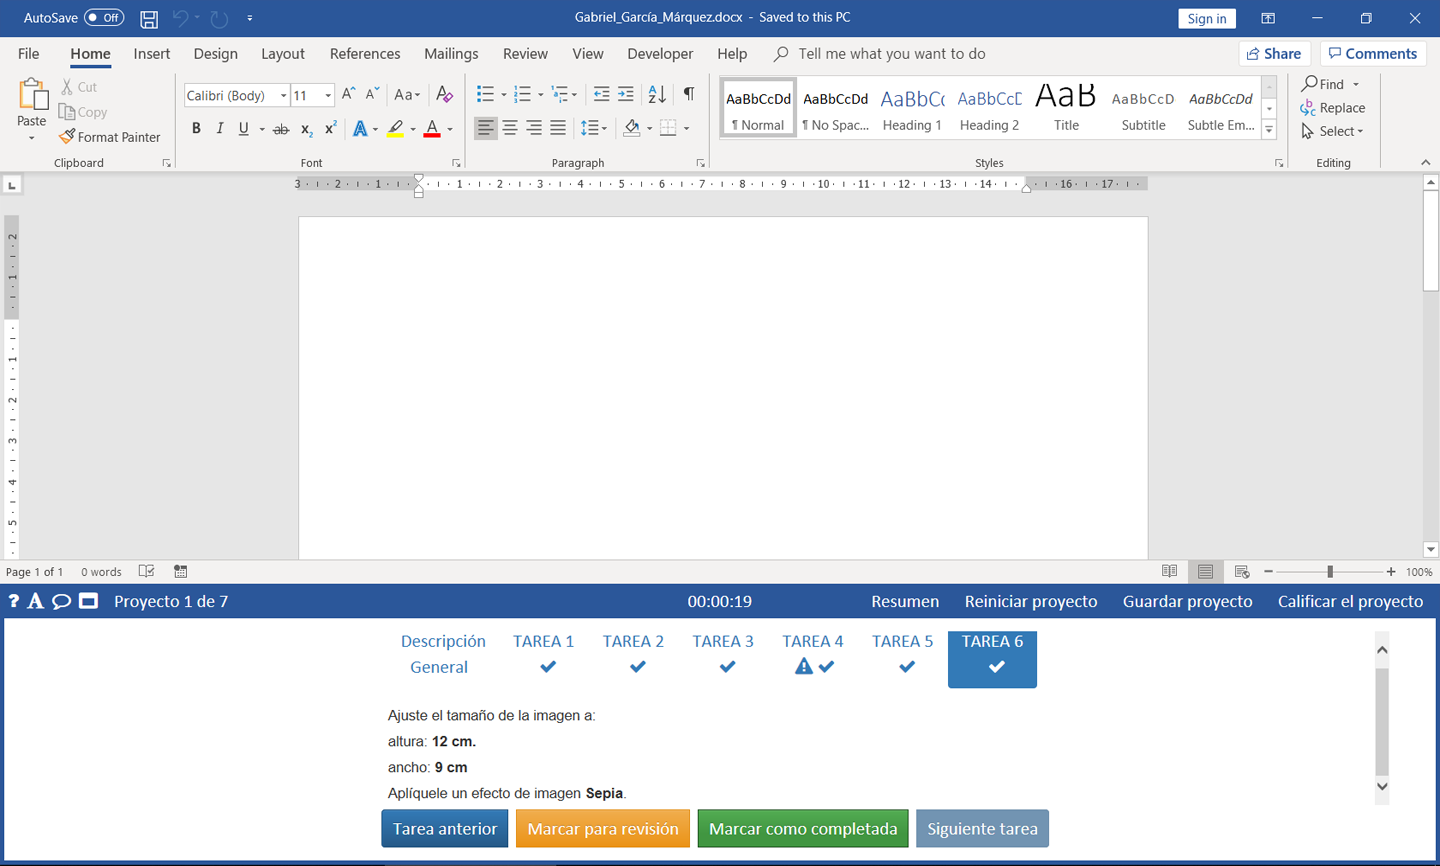
Task: Toggle AutoSave switch
Action: tap(104, 18)
